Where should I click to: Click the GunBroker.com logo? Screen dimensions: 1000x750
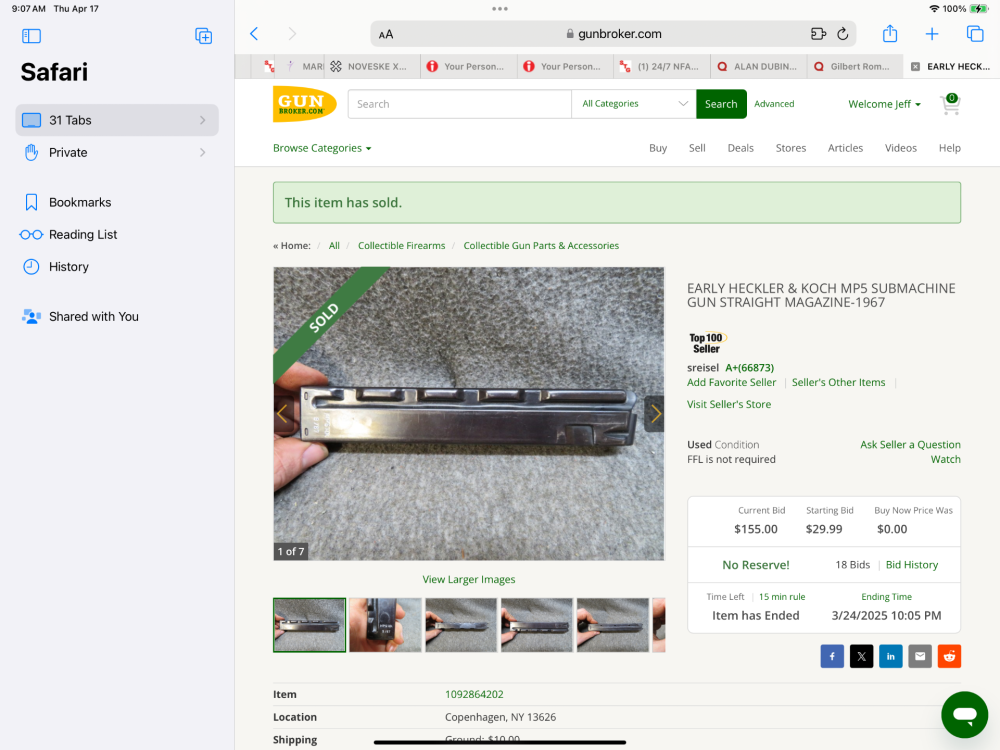(304, 103)
